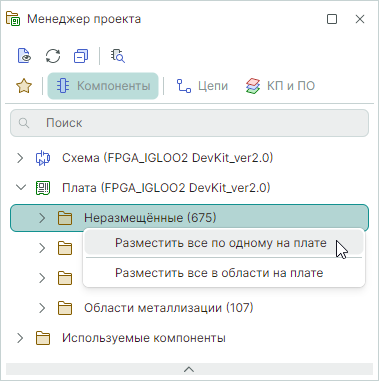This screenshot has height=381, width=379.
Task: Expand the Неразмещённые (675) folder
Action: coord(42,218)
